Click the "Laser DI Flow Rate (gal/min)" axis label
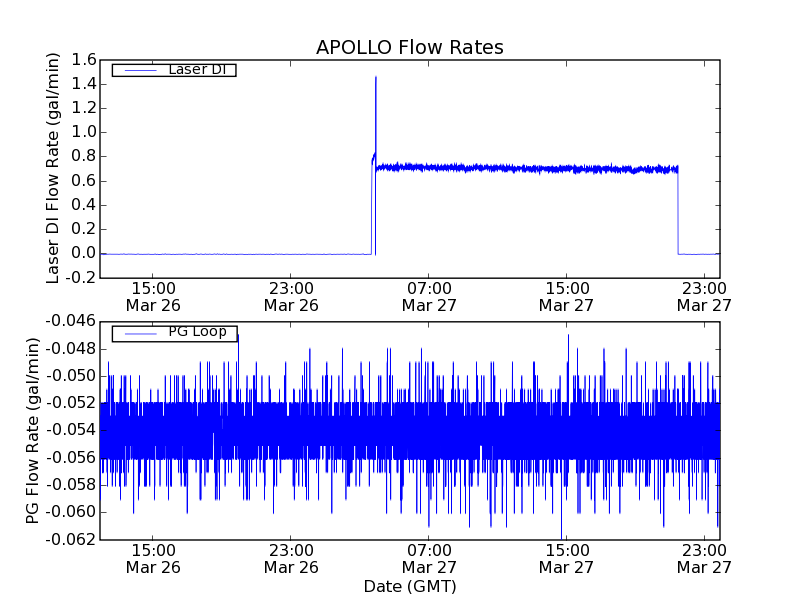Viewport: 800px width, 600px height. [x=53, y=168]
